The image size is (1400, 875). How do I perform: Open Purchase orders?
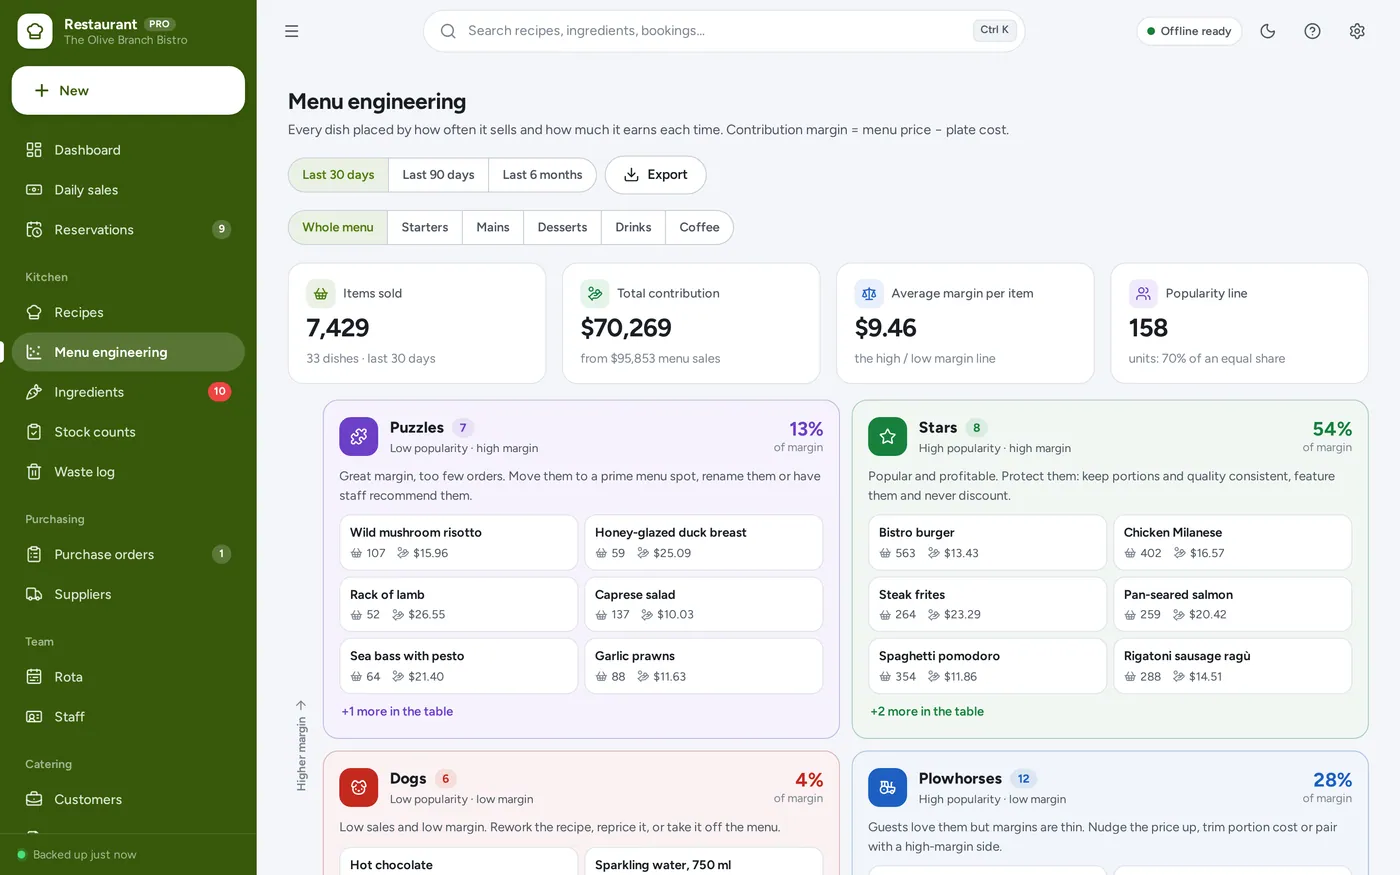128,554
